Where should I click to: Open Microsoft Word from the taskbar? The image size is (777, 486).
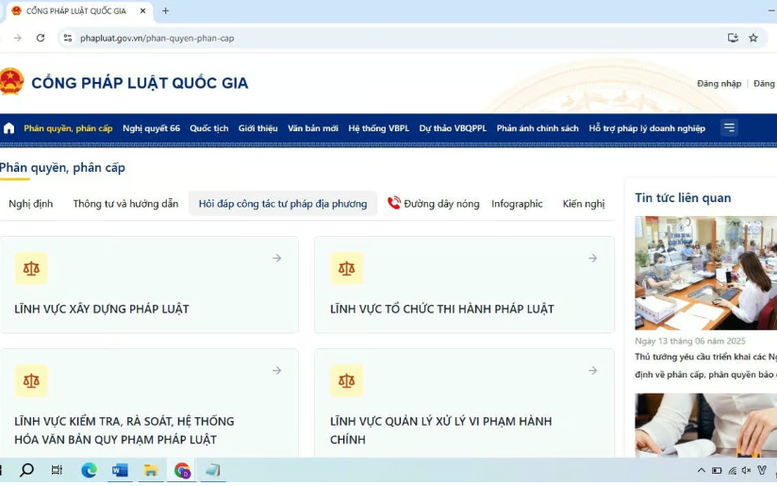[120, 470]
